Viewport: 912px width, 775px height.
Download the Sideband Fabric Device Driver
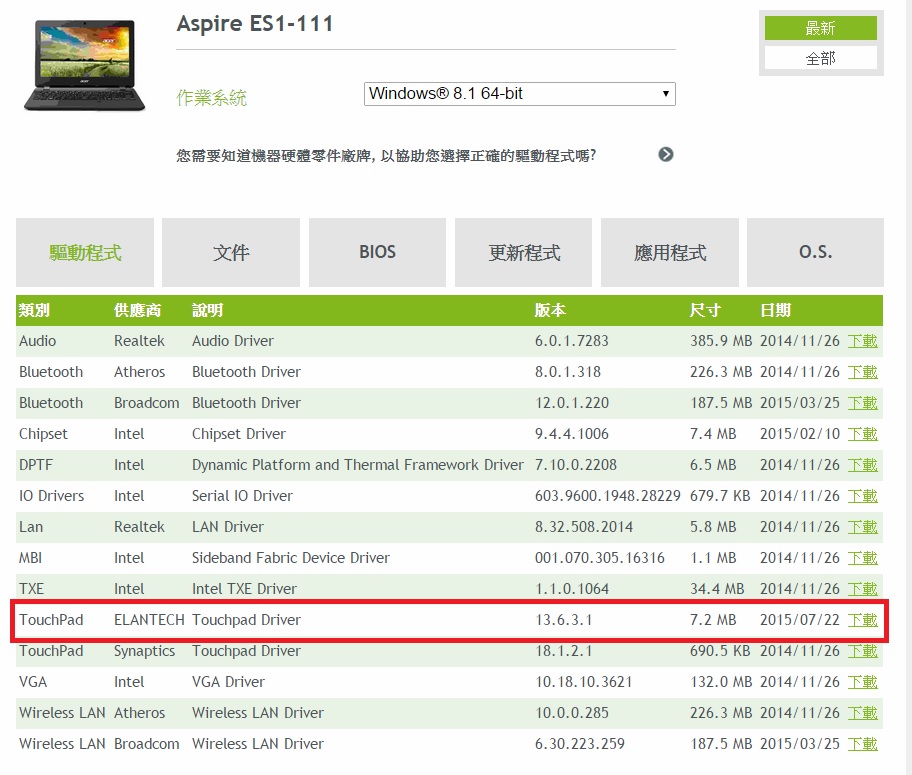[x=862, y=558]
